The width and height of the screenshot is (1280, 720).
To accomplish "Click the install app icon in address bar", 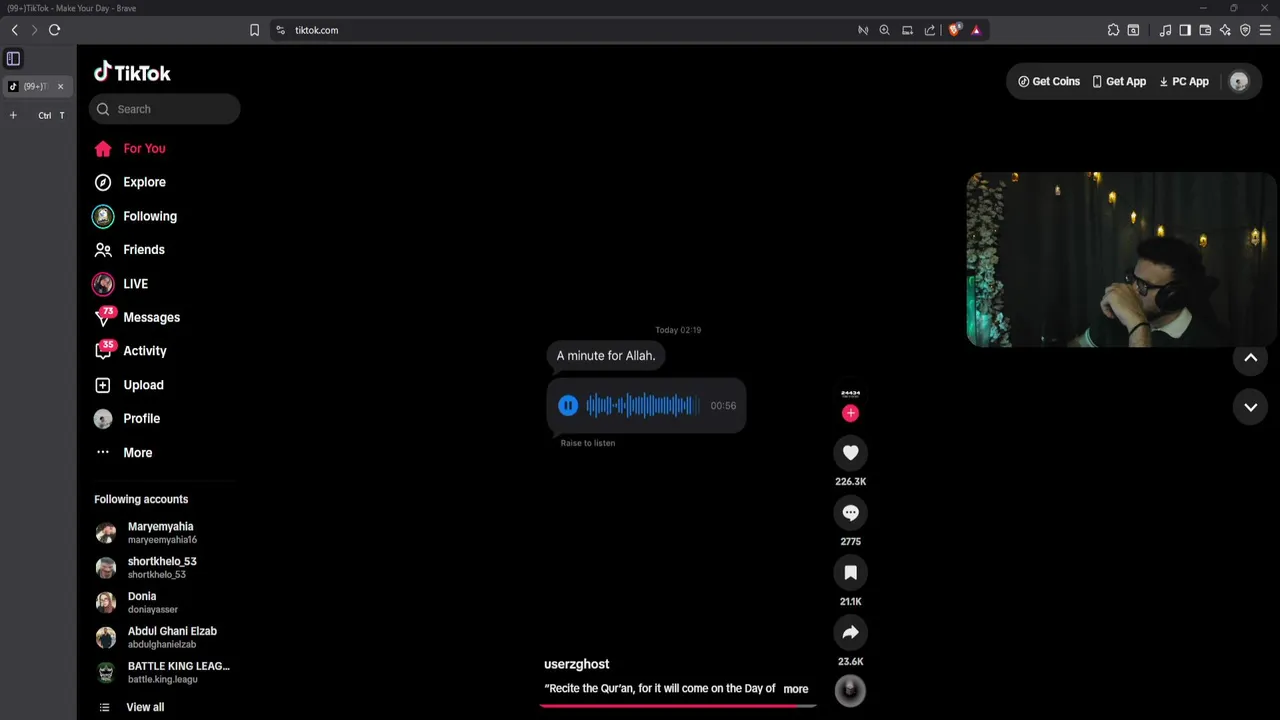I will point(908,30).
